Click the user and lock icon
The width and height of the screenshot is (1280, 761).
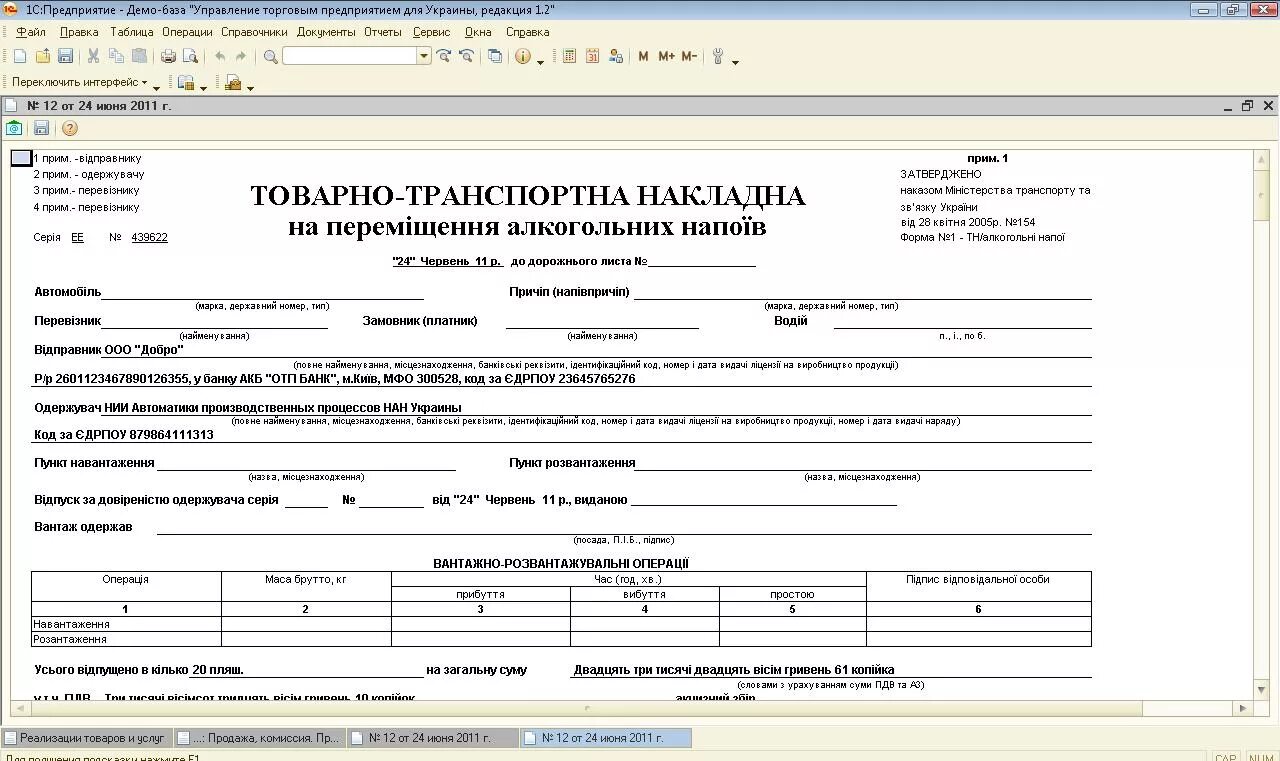coord(616,57)
